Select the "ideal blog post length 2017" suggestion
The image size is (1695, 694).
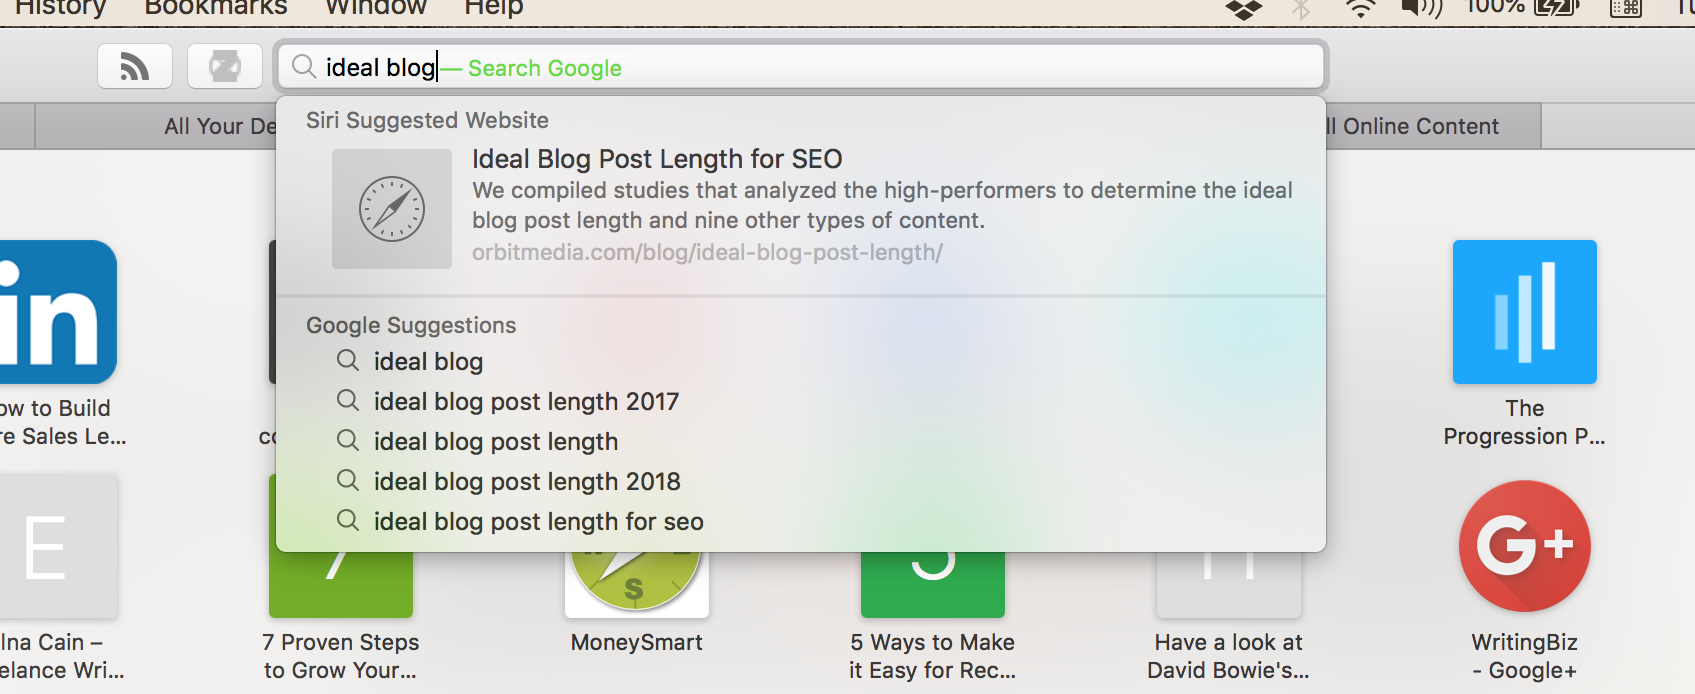click(526, 402)
